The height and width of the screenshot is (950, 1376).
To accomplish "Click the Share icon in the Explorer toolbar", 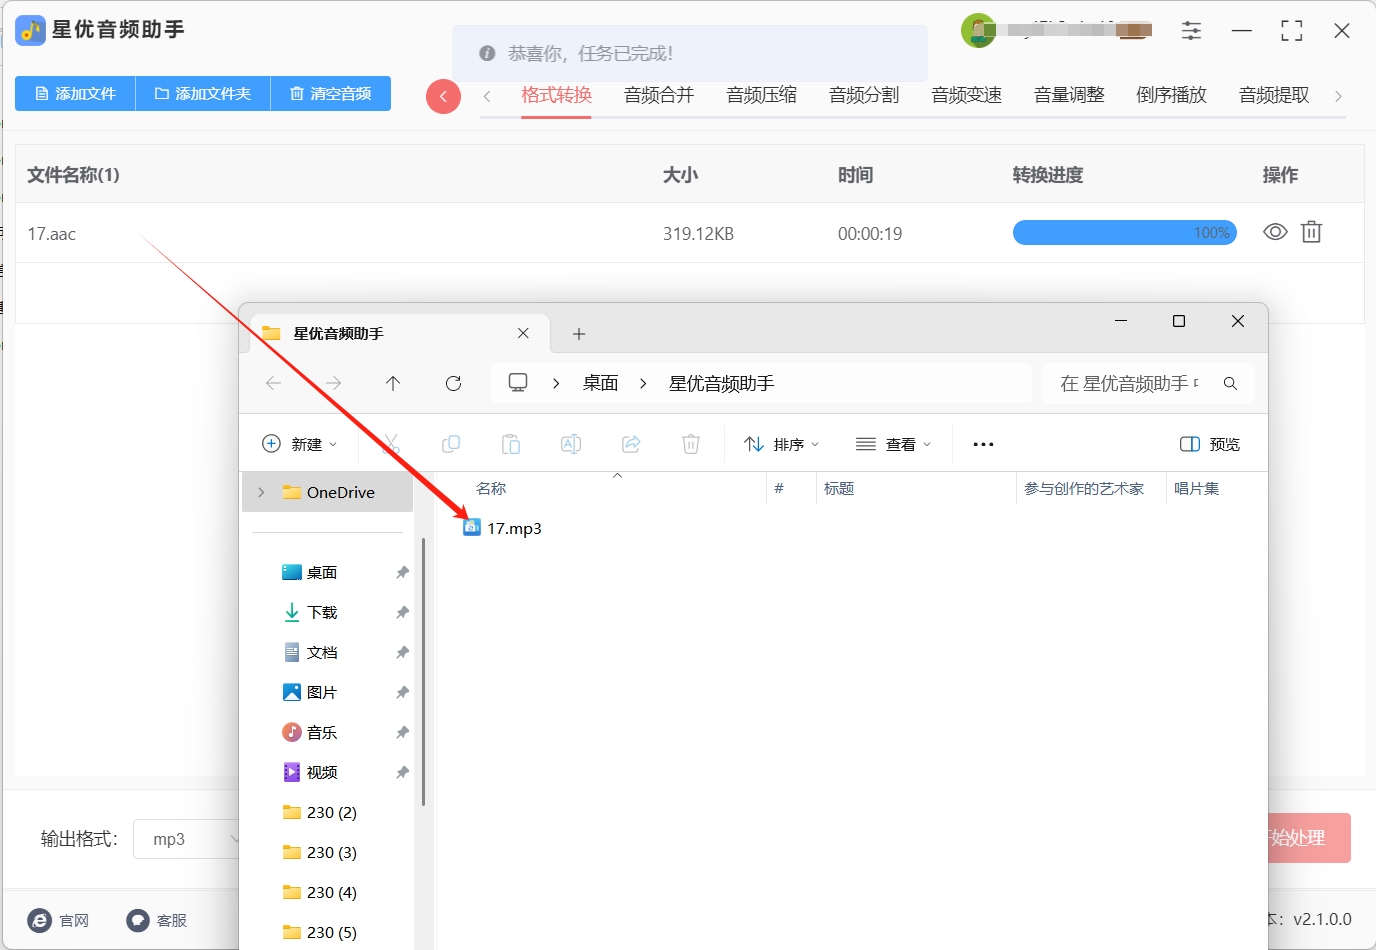I will click(631, 444).
